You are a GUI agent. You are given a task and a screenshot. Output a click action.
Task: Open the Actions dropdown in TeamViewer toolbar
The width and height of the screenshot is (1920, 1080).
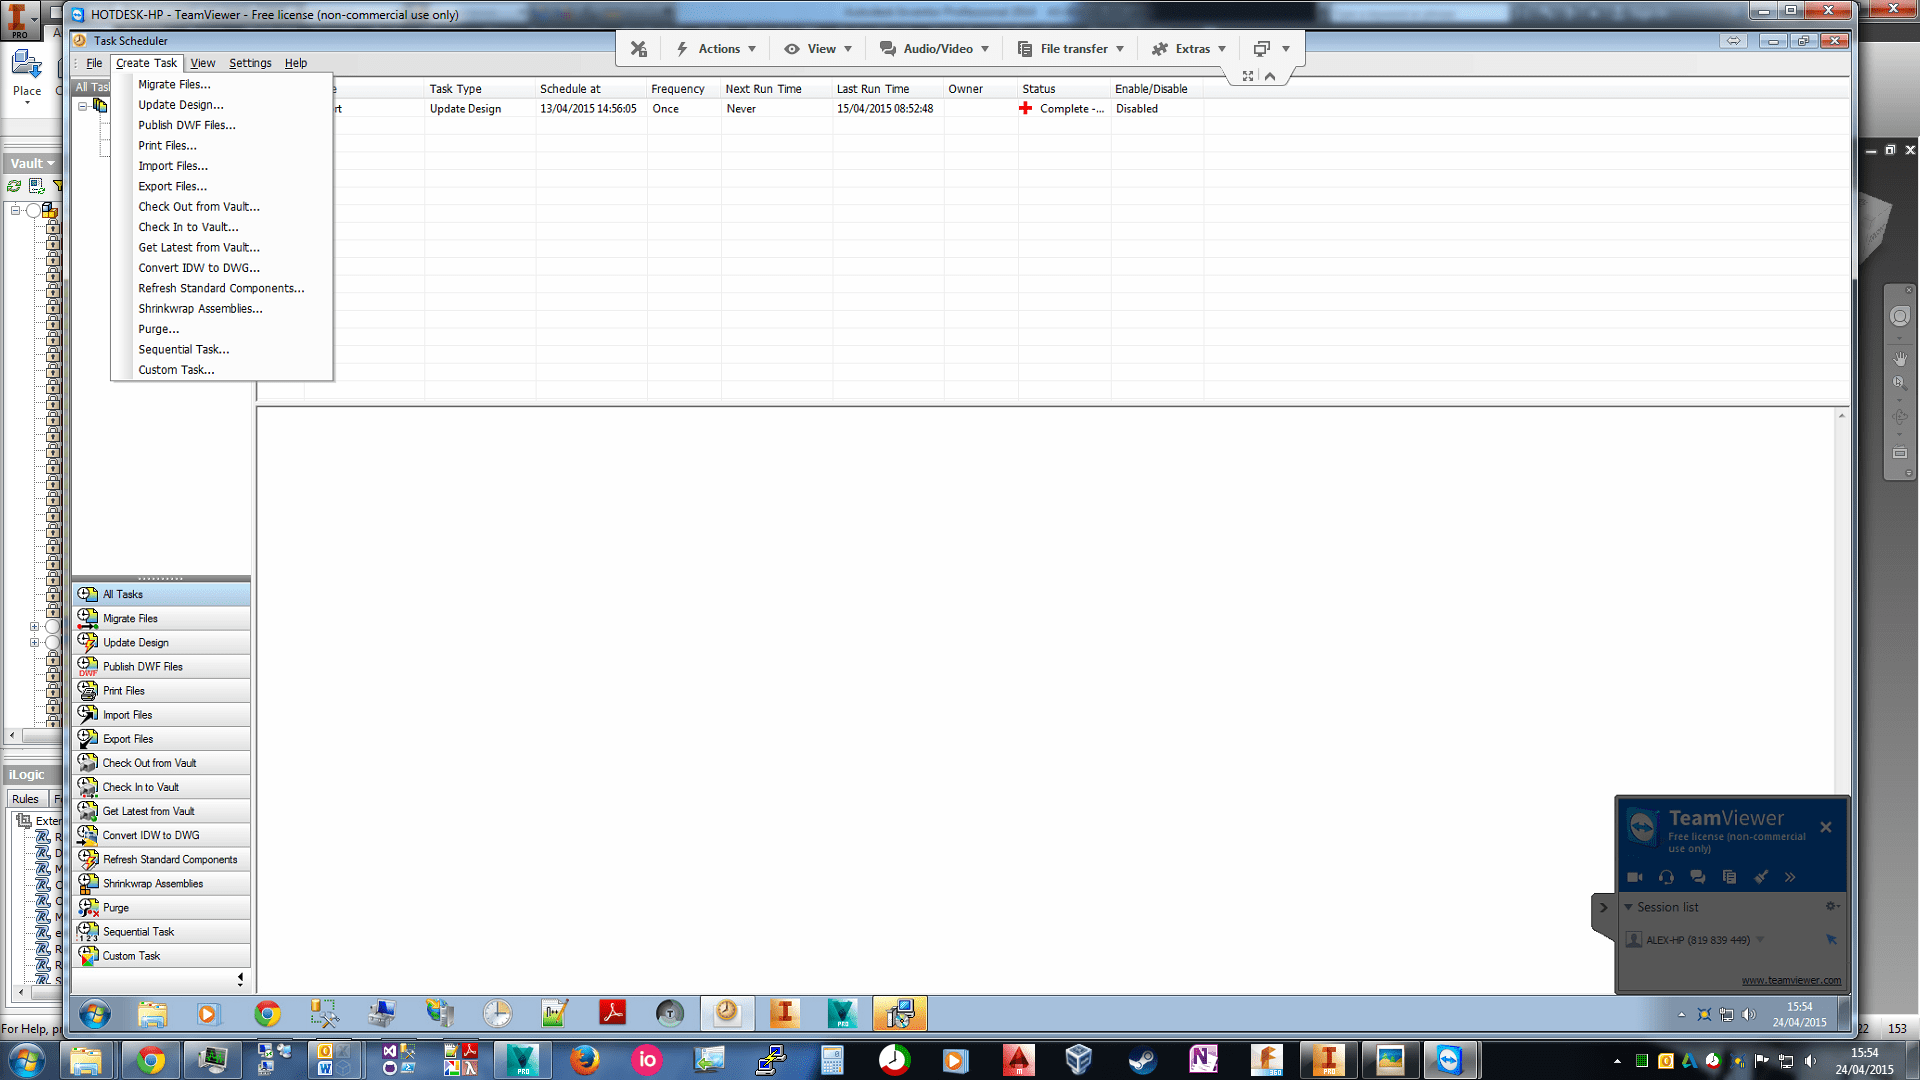coord(717,49)
